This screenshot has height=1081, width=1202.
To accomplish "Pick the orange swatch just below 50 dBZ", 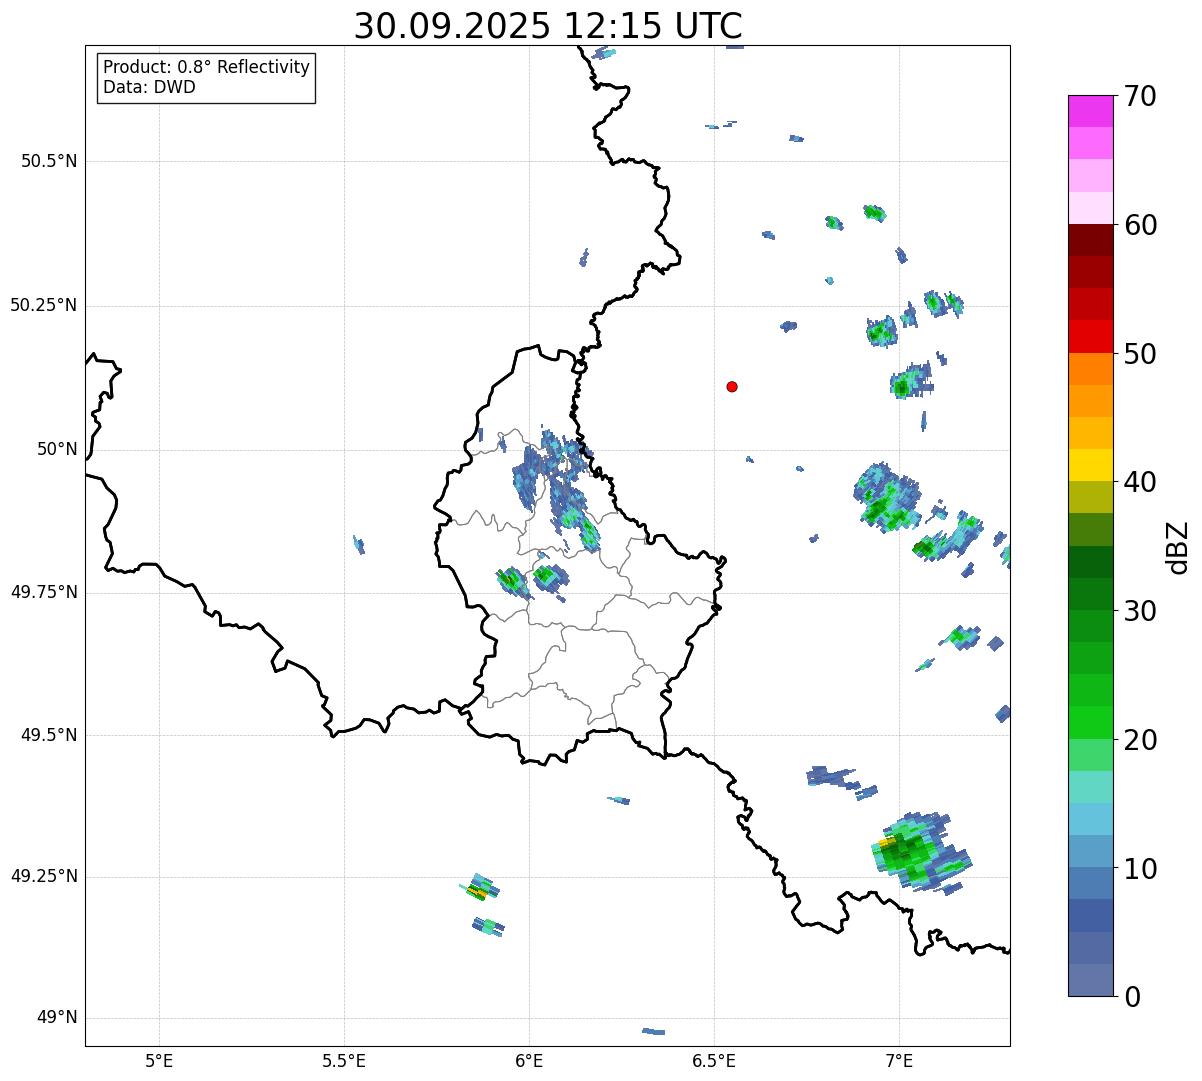I will click(x=1090, y=369).
